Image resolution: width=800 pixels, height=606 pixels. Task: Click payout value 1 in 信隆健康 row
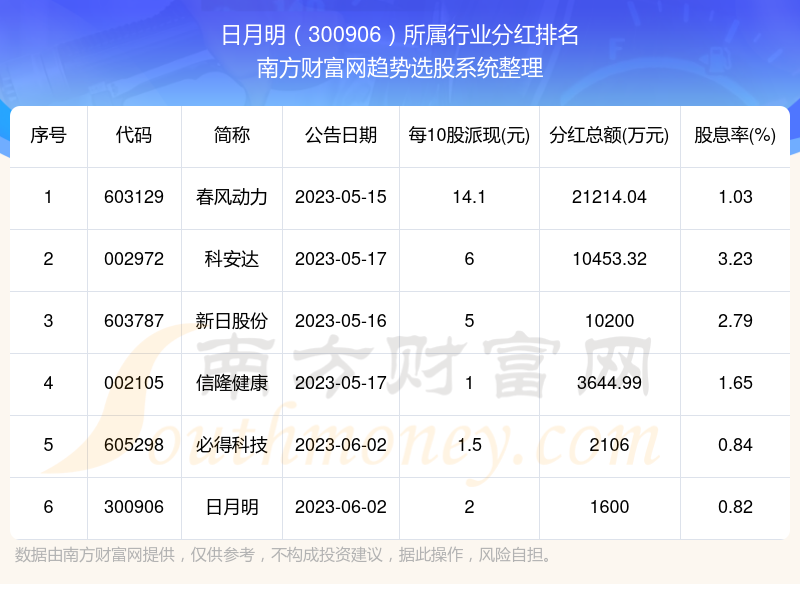click(469, 383)
